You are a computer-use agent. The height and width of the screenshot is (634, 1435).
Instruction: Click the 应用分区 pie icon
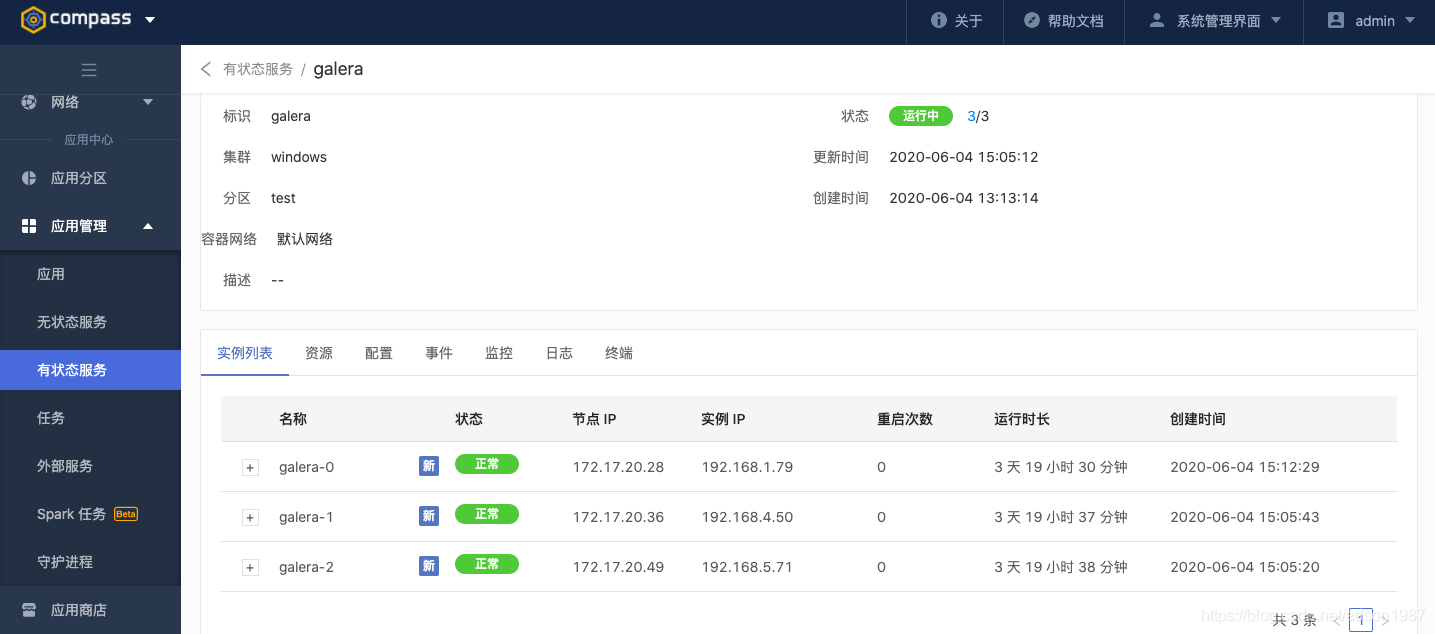[30, 178]
